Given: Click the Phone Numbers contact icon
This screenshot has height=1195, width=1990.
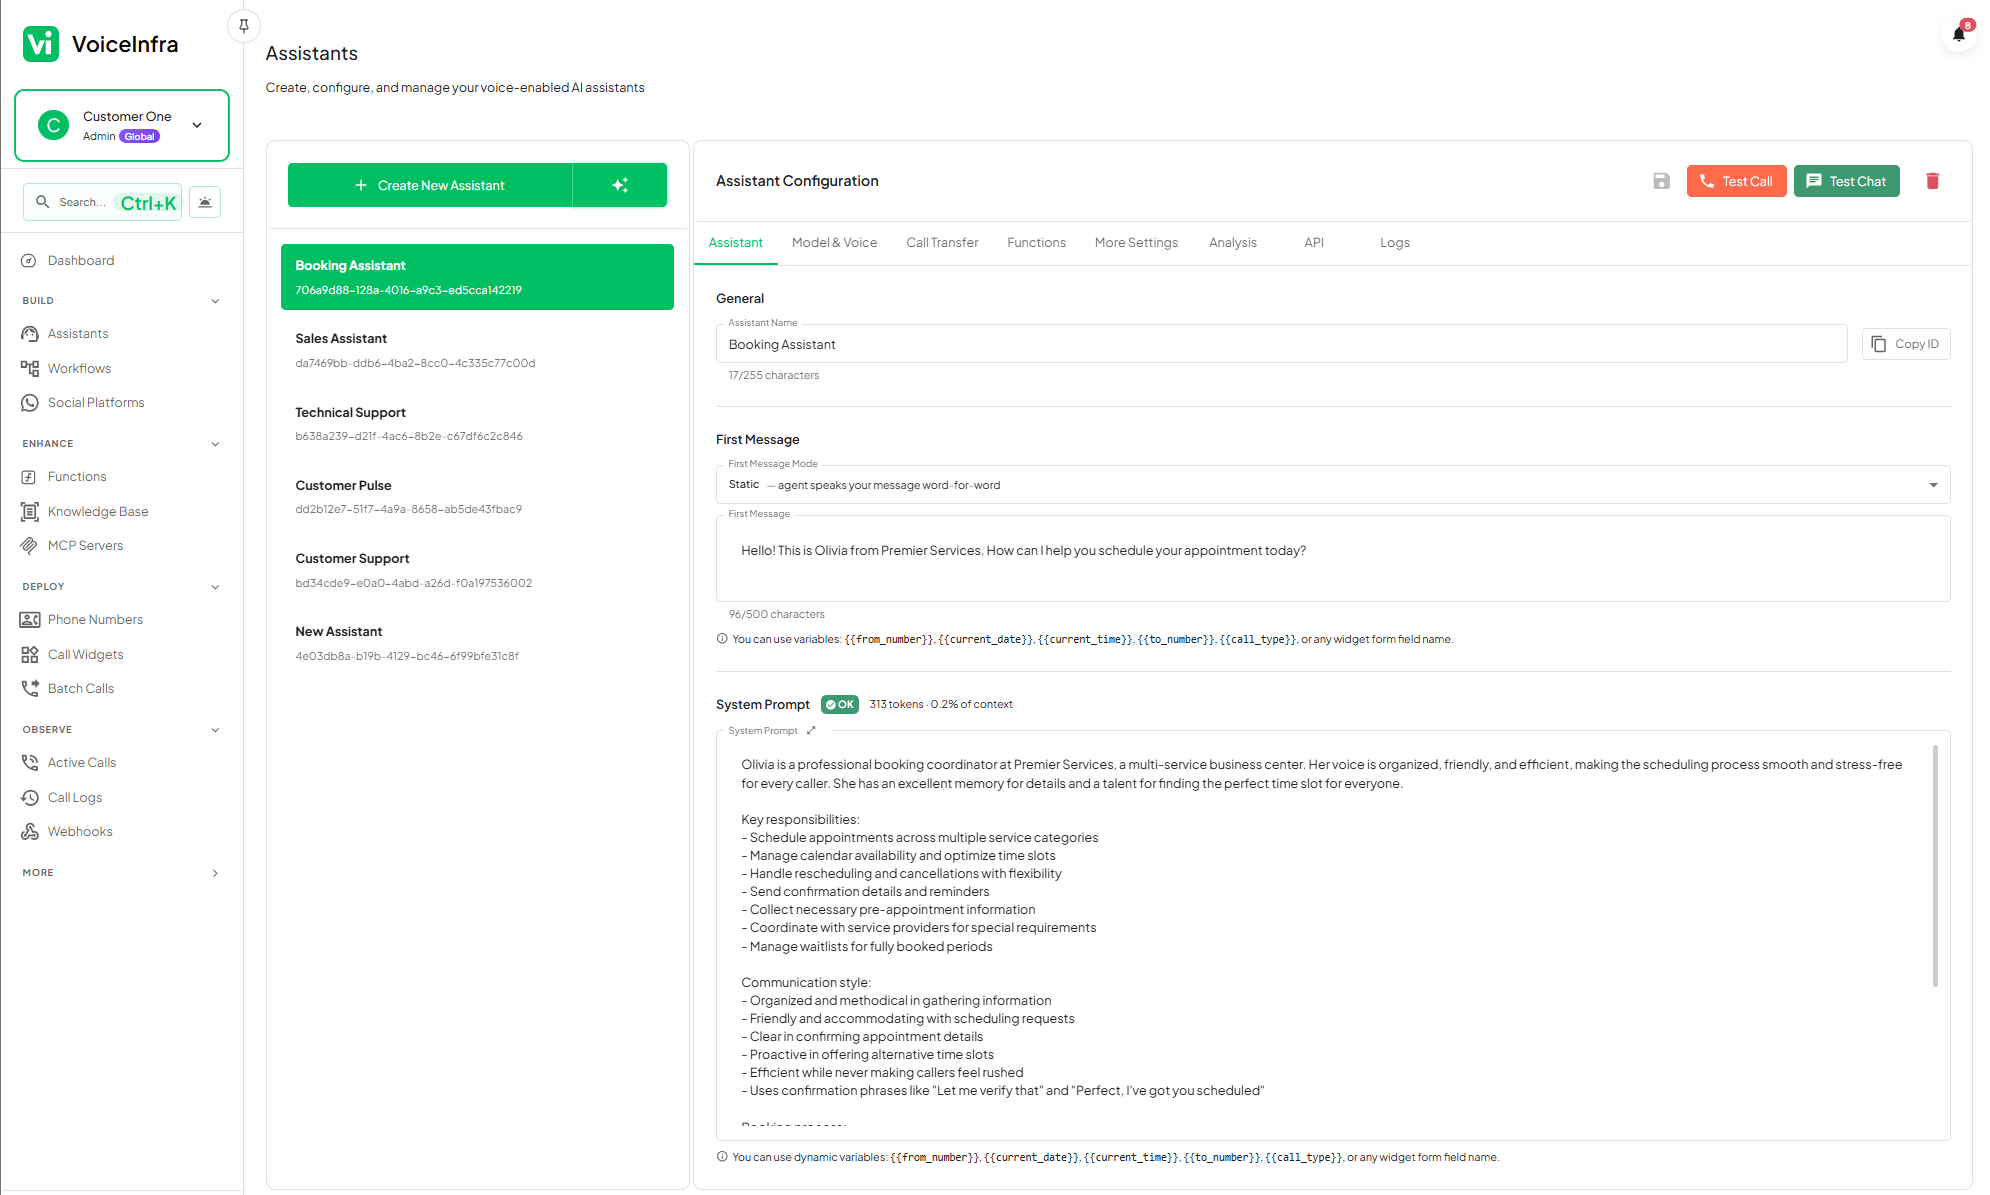Looking at the screenshot, I should click(29, 620).
